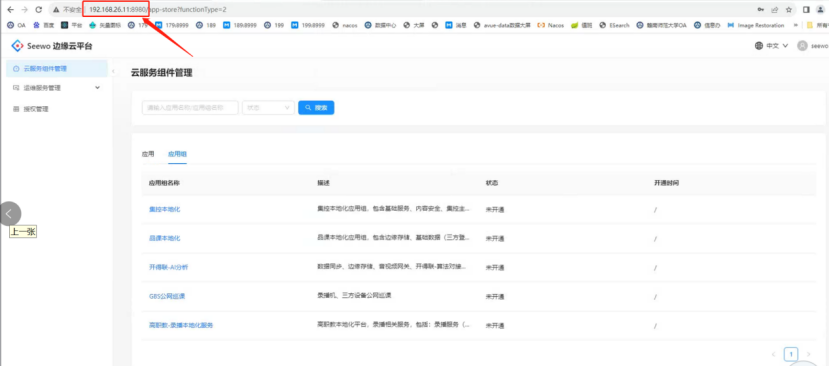This screenshot has height=366, width=829.
Task: Open the 矢量图标 bookmark
Action: click(x=104, y=25)
